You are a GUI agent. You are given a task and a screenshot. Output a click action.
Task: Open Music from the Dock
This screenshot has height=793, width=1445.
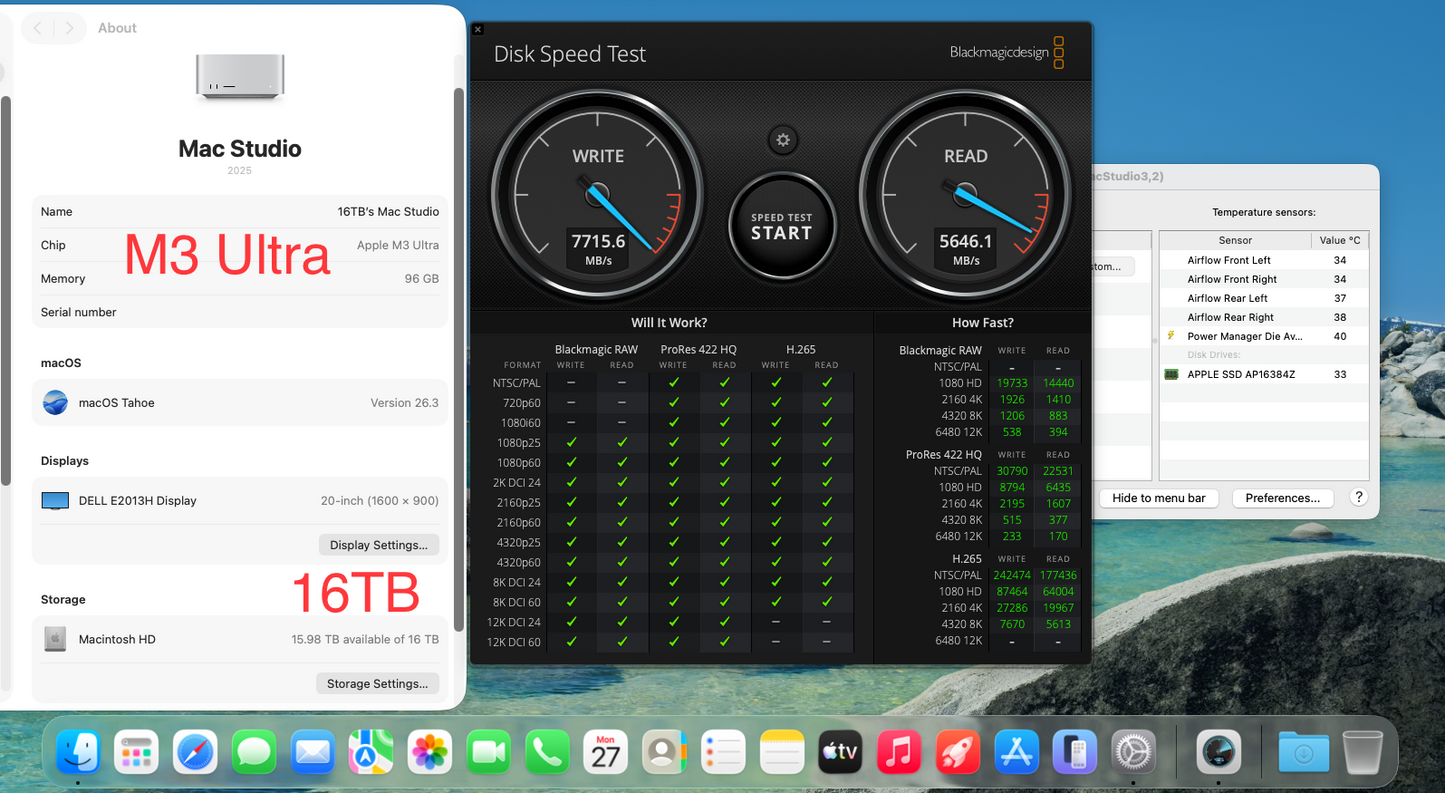click(899, 751)
